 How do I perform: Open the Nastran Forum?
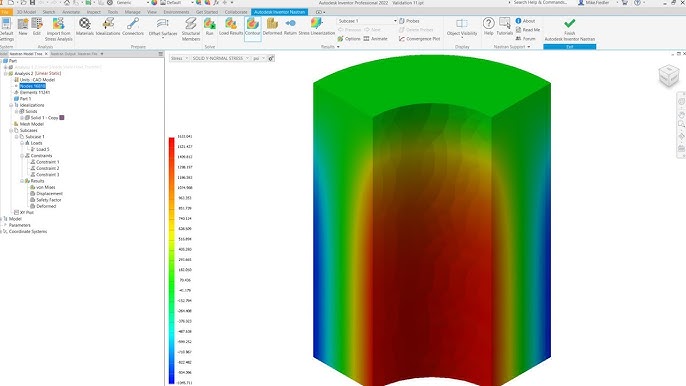525,39
